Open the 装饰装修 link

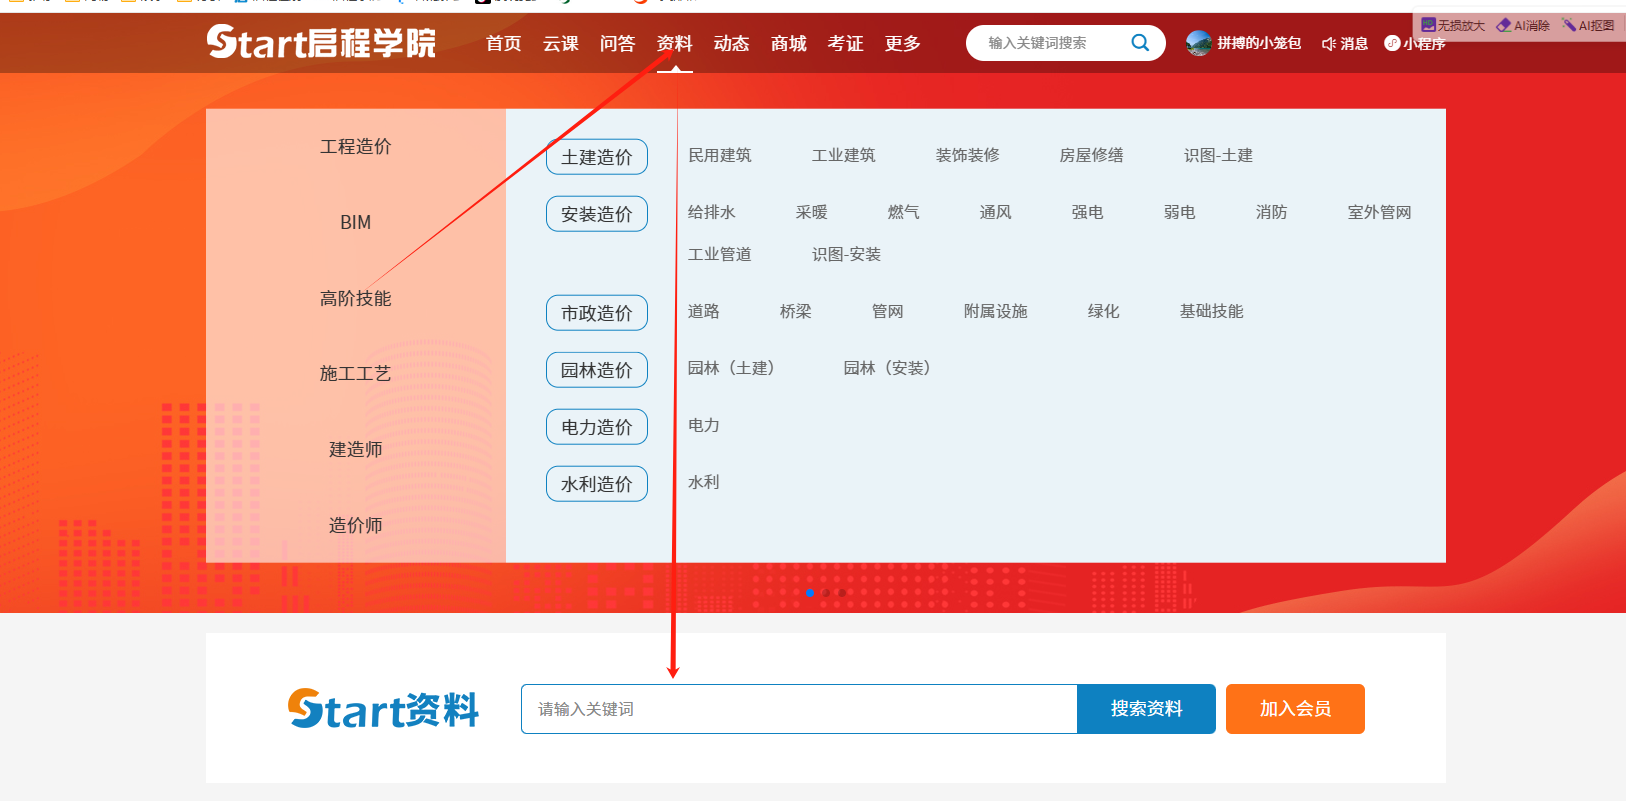click(968, 155)
